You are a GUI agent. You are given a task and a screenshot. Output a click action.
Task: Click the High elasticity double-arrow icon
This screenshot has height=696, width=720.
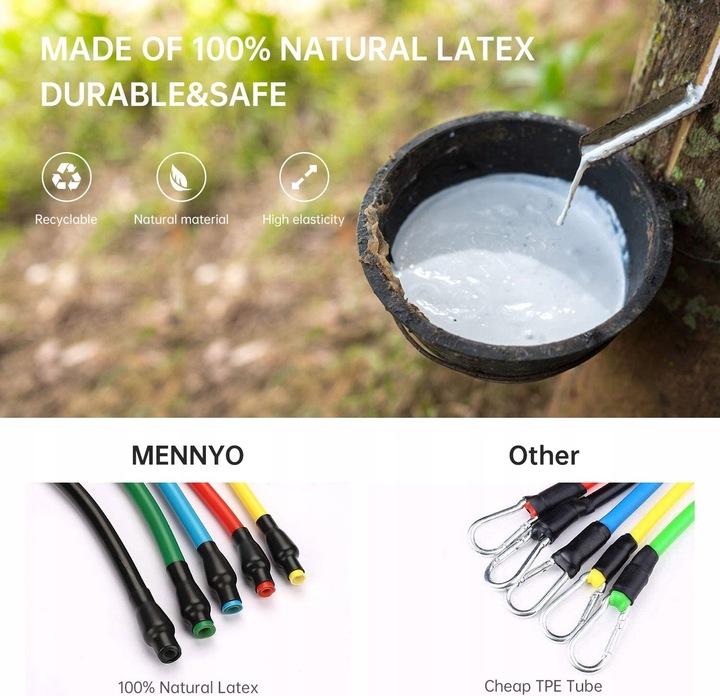[x=304, y=177]
